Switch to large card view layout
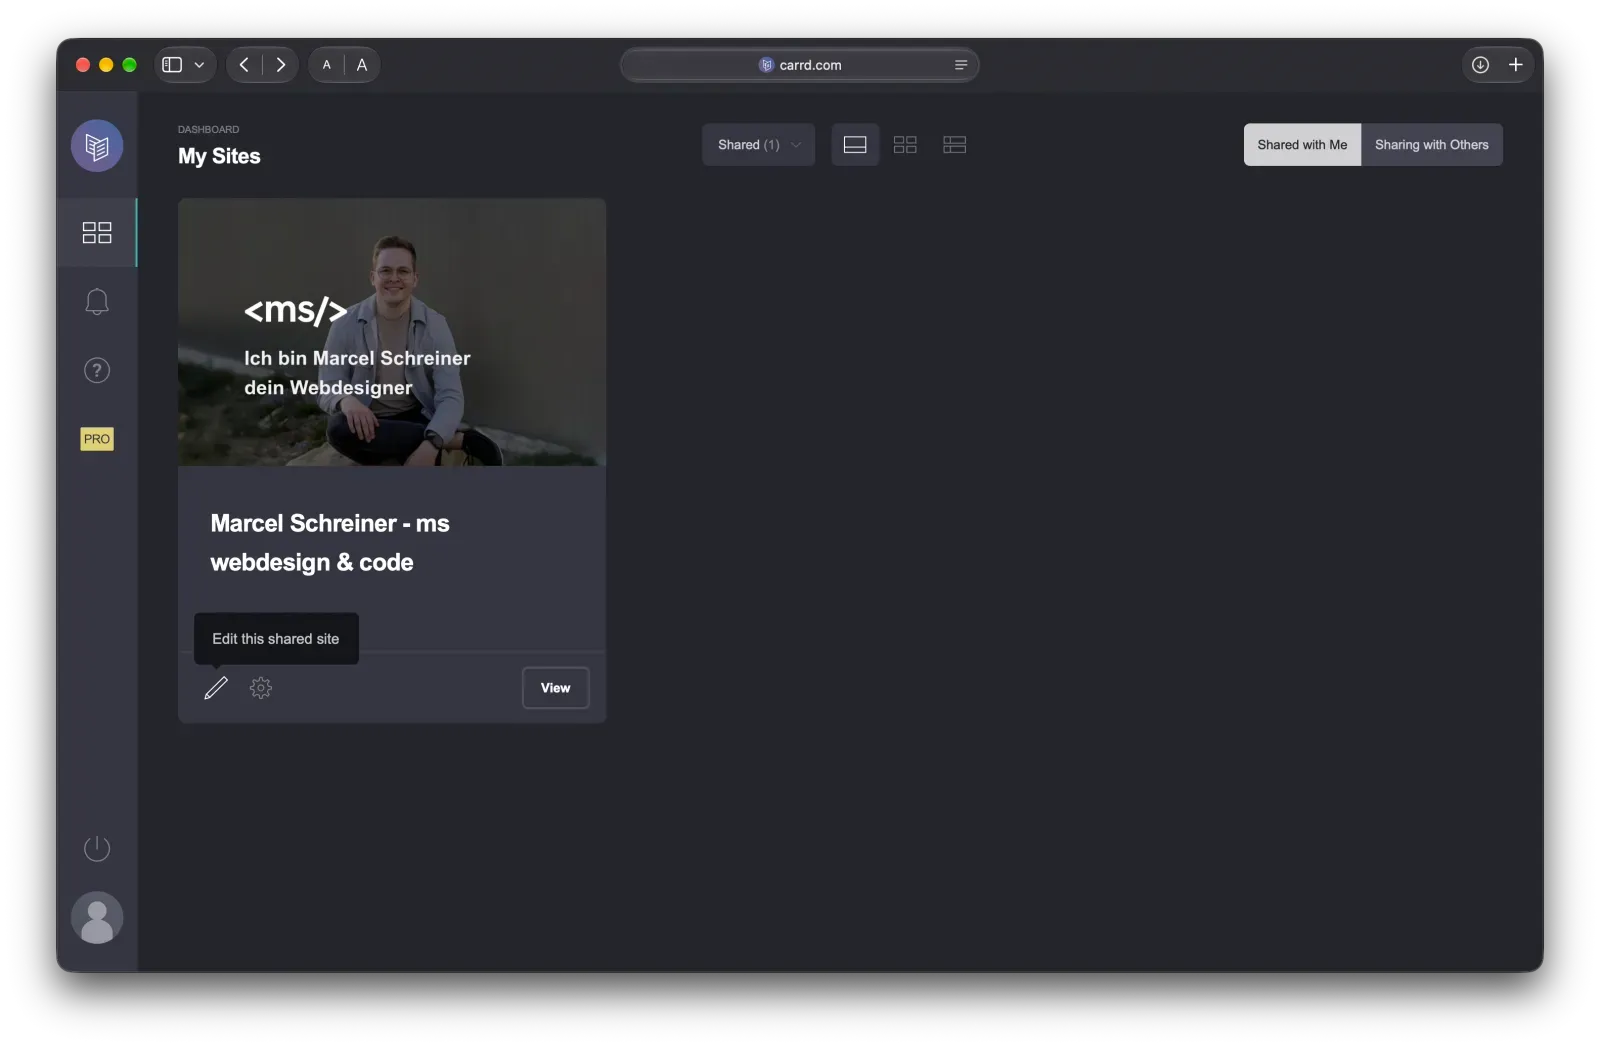This screenshot has width=1600, height=1047. (855, 145)
